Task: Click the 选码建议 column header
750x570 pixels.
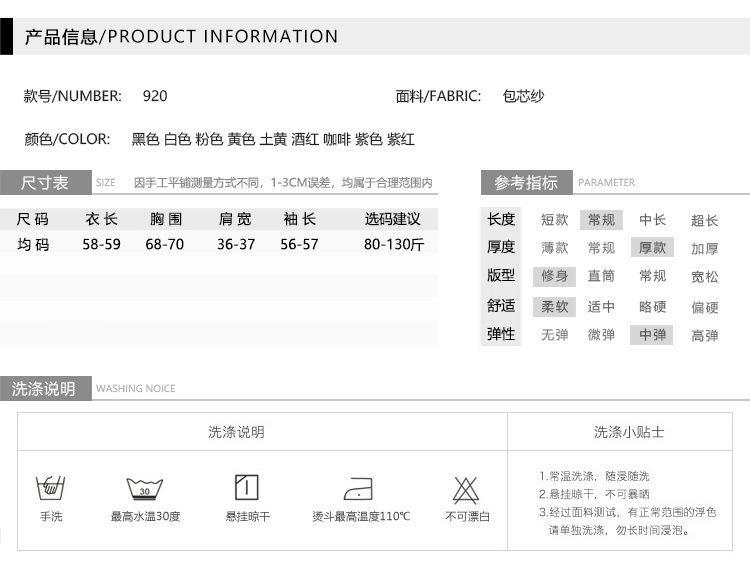Action: (393, 219)
